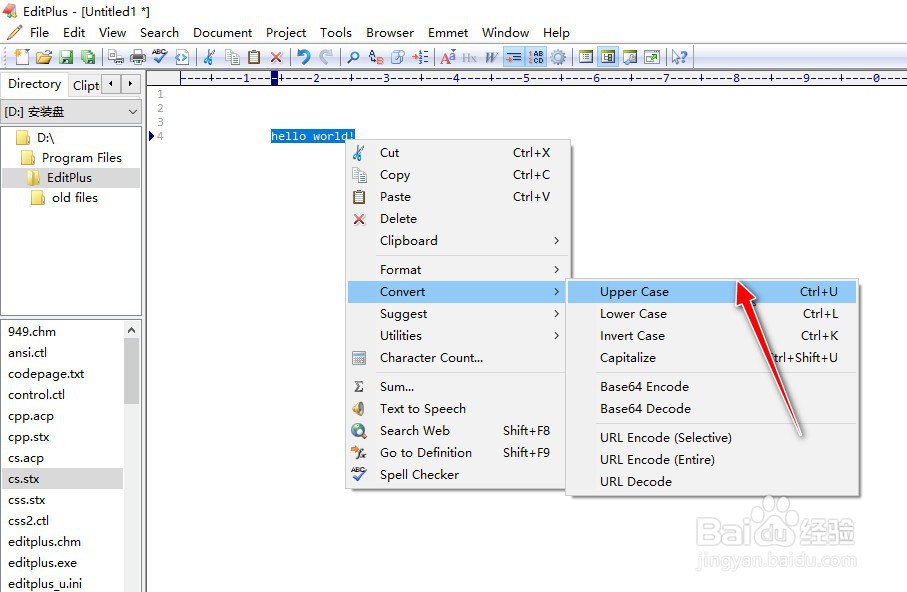Select the Program Files folder

coord(82,157)
